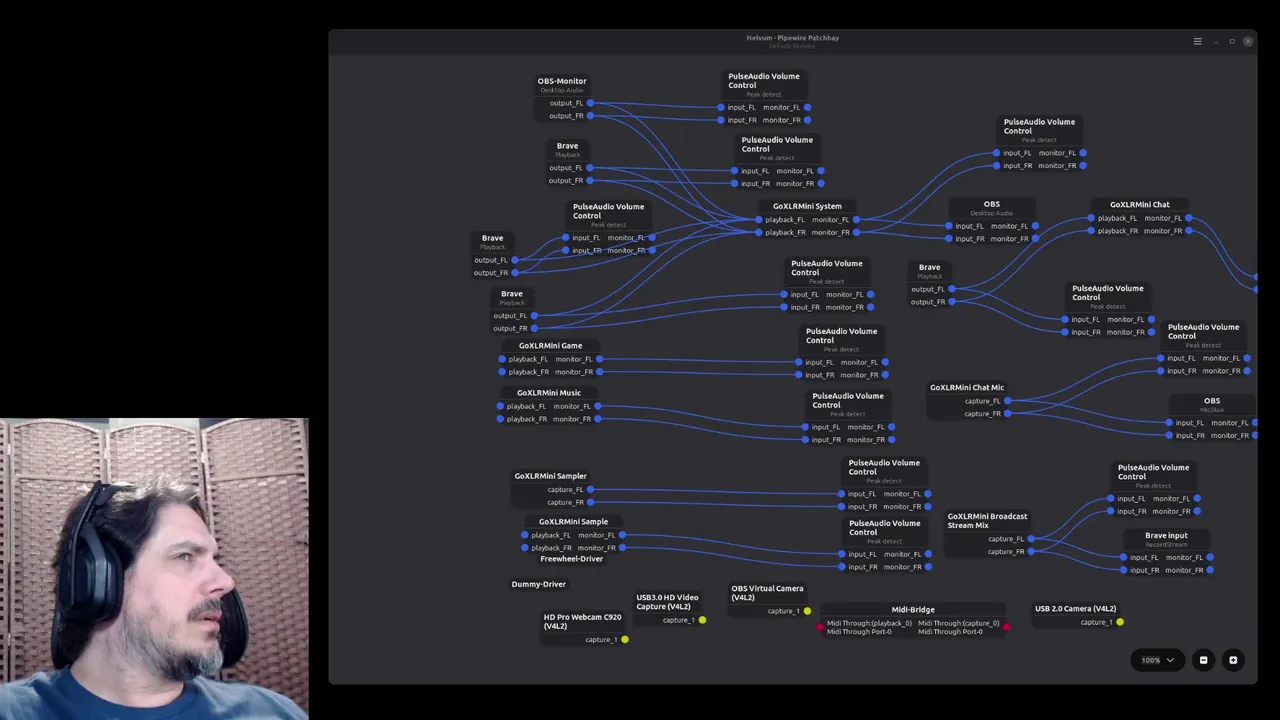Click HD Pro Webcam C920 yellow capture_1 port
Screen dimensions: 1280x720
[625, 640]
